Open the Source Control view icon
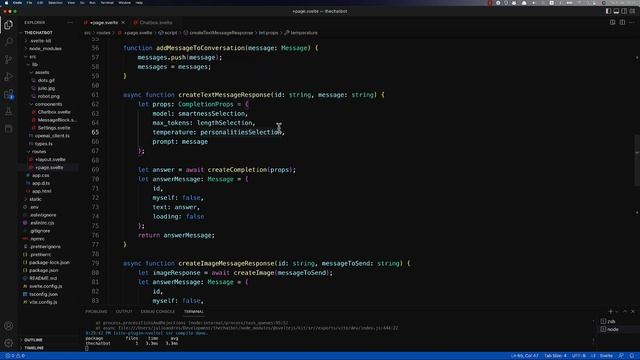640x360 pixels. (9, 59)
